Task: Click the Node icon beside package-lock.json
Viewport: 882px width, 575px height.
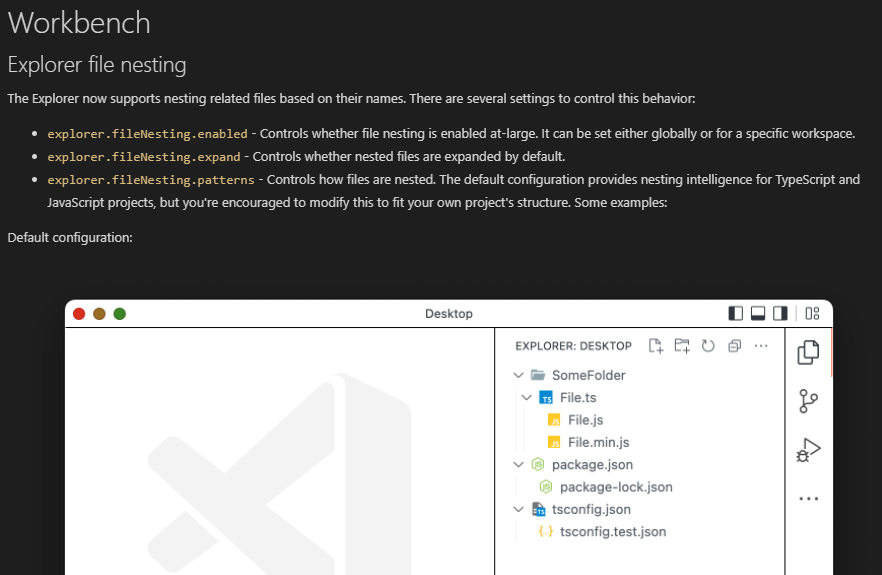Action: point(546,487)
